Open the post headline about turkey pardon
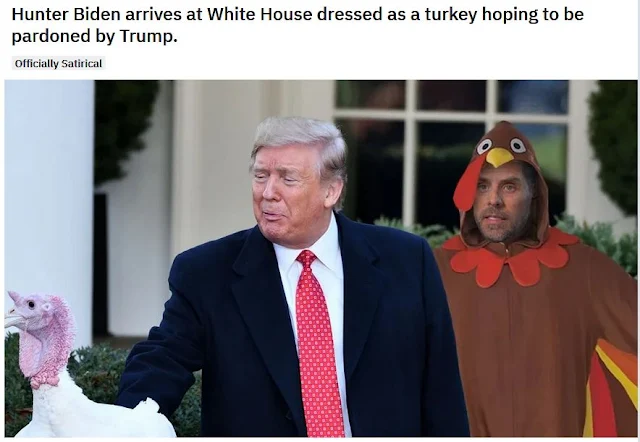Viewport: 640px width, 442px height. point(298,25)
